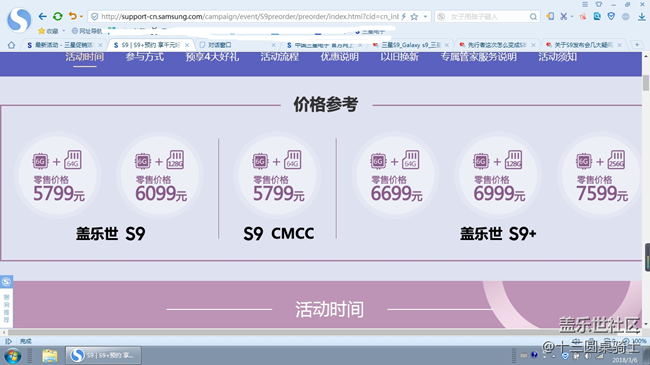The image size is (650, 365).
Task: Activate the Sogou browser taskbar button
Action: click(103, 355)
